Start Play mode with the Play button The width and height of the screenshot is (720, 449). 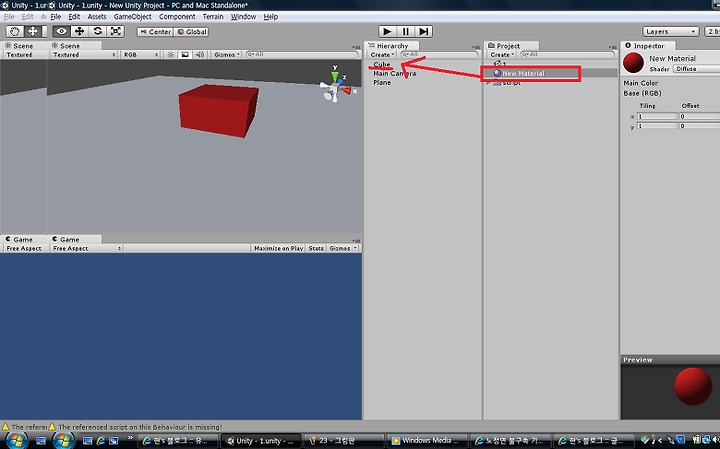click(387, 31)
